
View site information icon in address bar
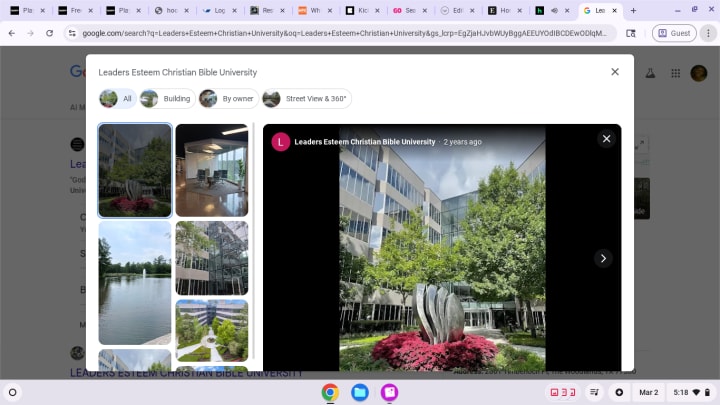[72, 33]
